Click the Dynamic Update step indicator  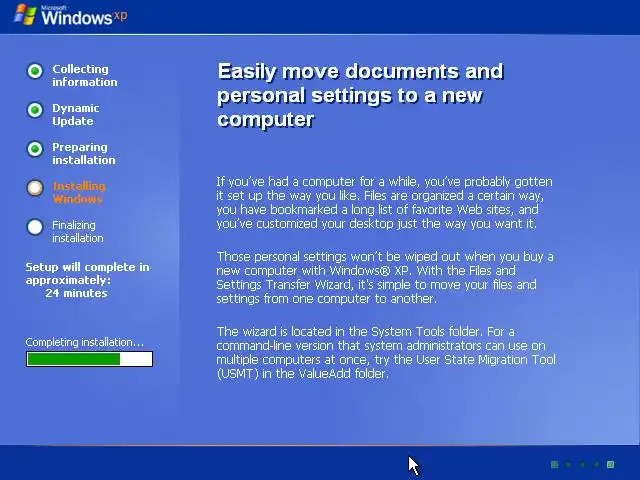pos(35,110)
